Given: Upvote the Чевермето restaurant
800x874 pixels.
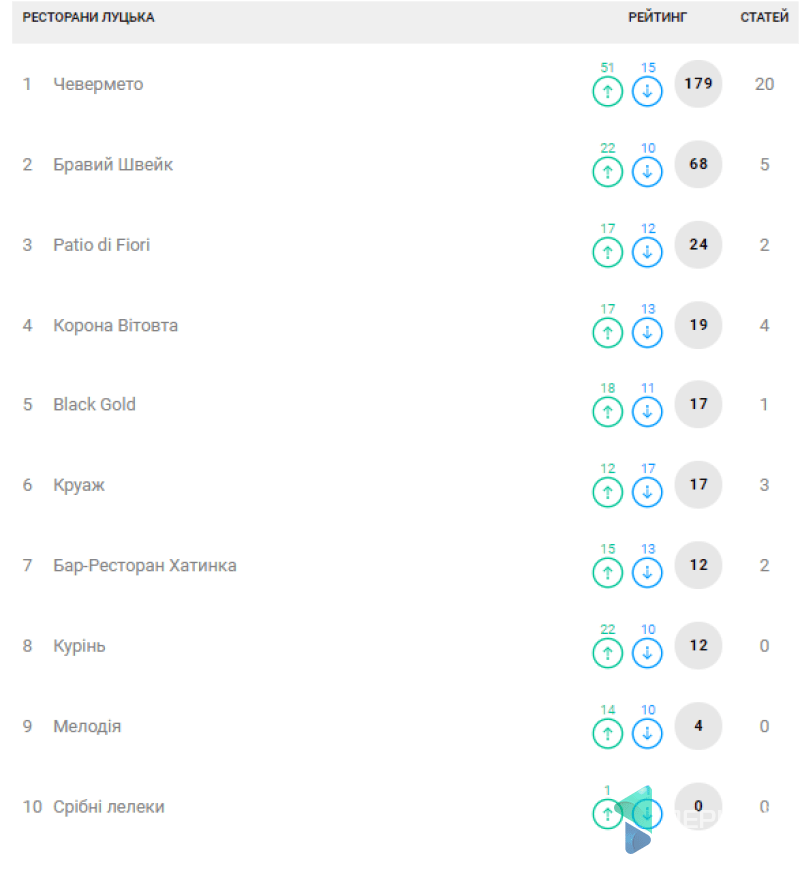Looking at the screenshot, I should (x=607, y=92).
